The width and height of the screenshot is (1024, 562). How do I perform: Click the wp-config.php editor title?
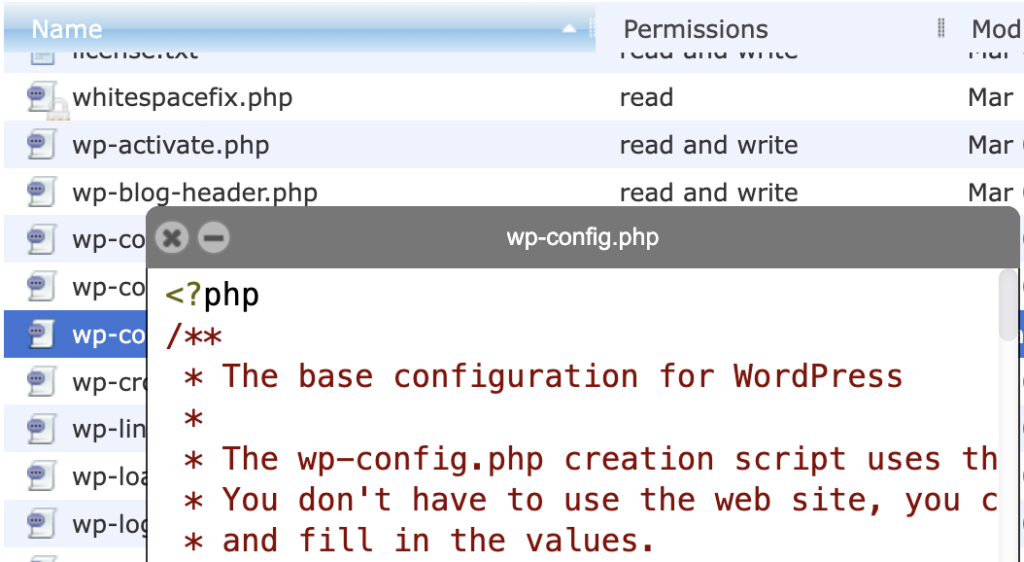(x=583, y=238)
